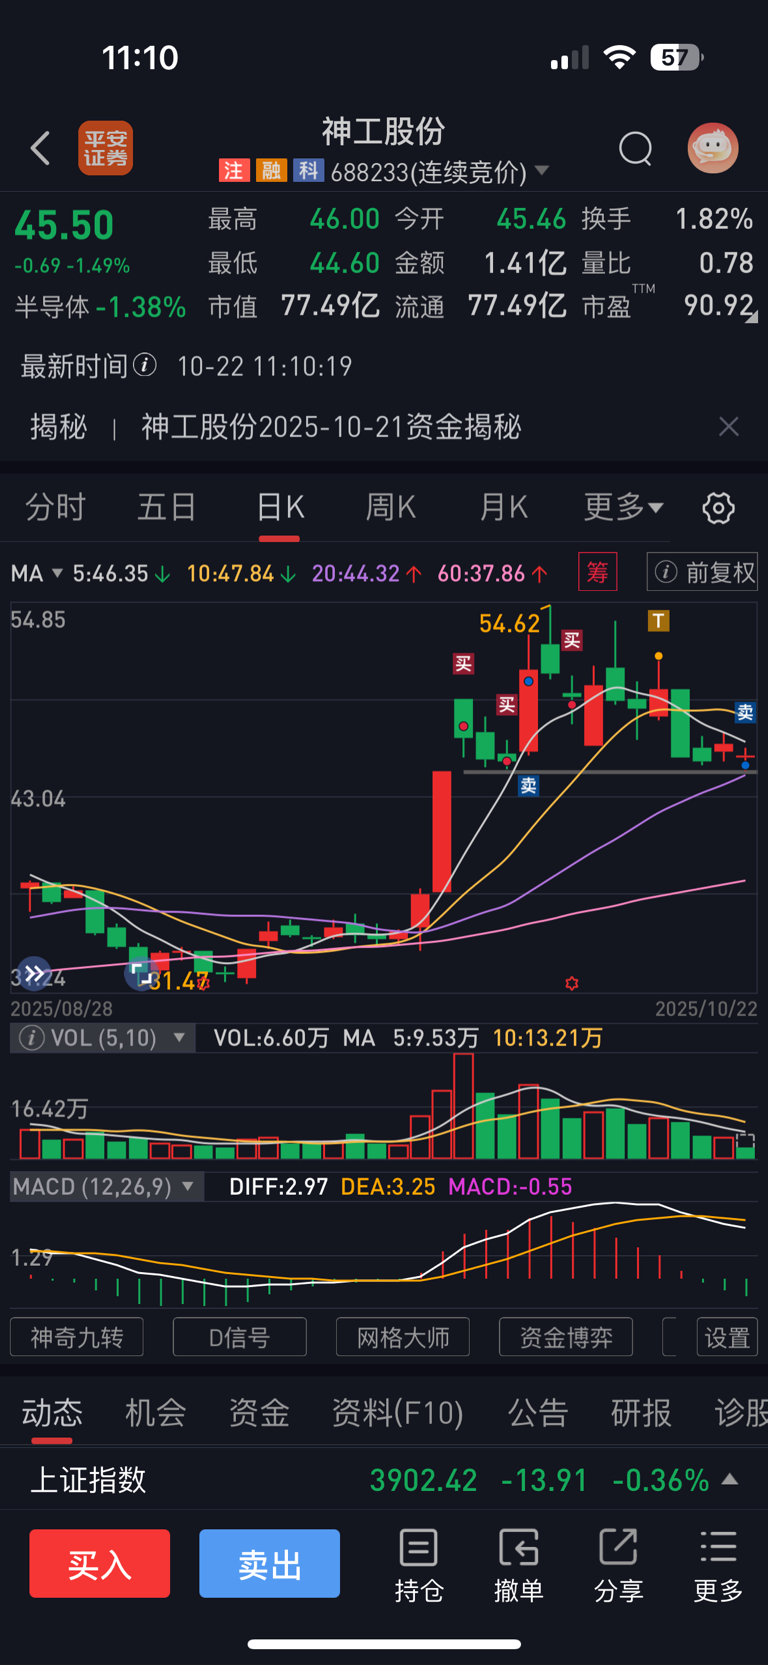Tap the battery indicator in status bar
The image size is (769, 1665).
677,58
